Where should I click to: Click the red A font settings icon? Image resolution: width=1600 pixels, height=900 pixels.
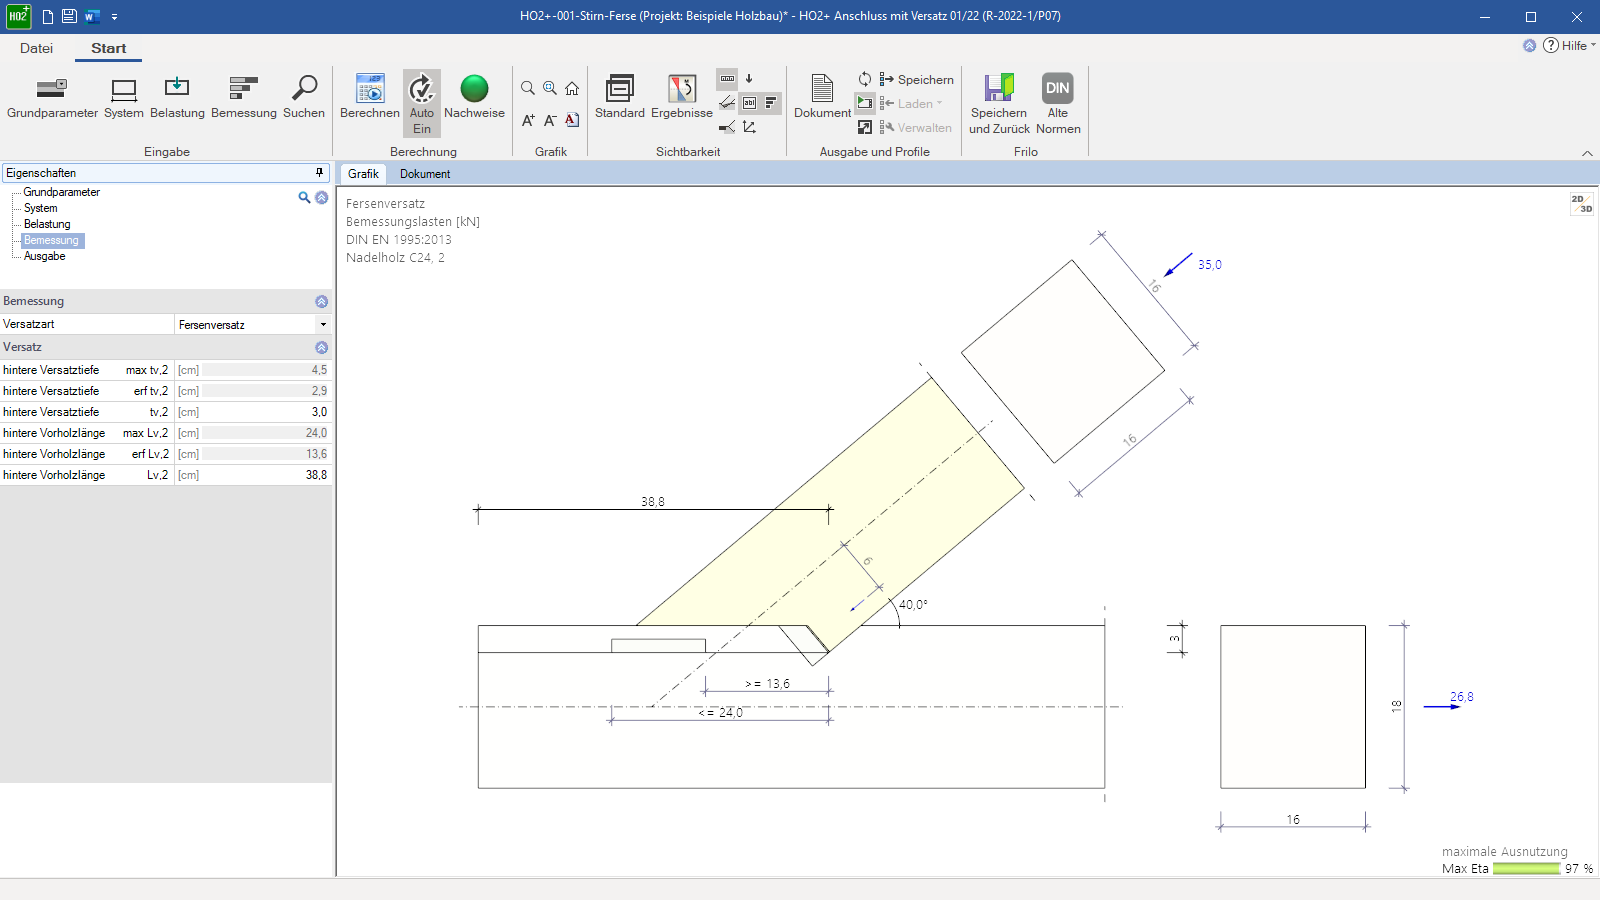(x=572, y=120)
